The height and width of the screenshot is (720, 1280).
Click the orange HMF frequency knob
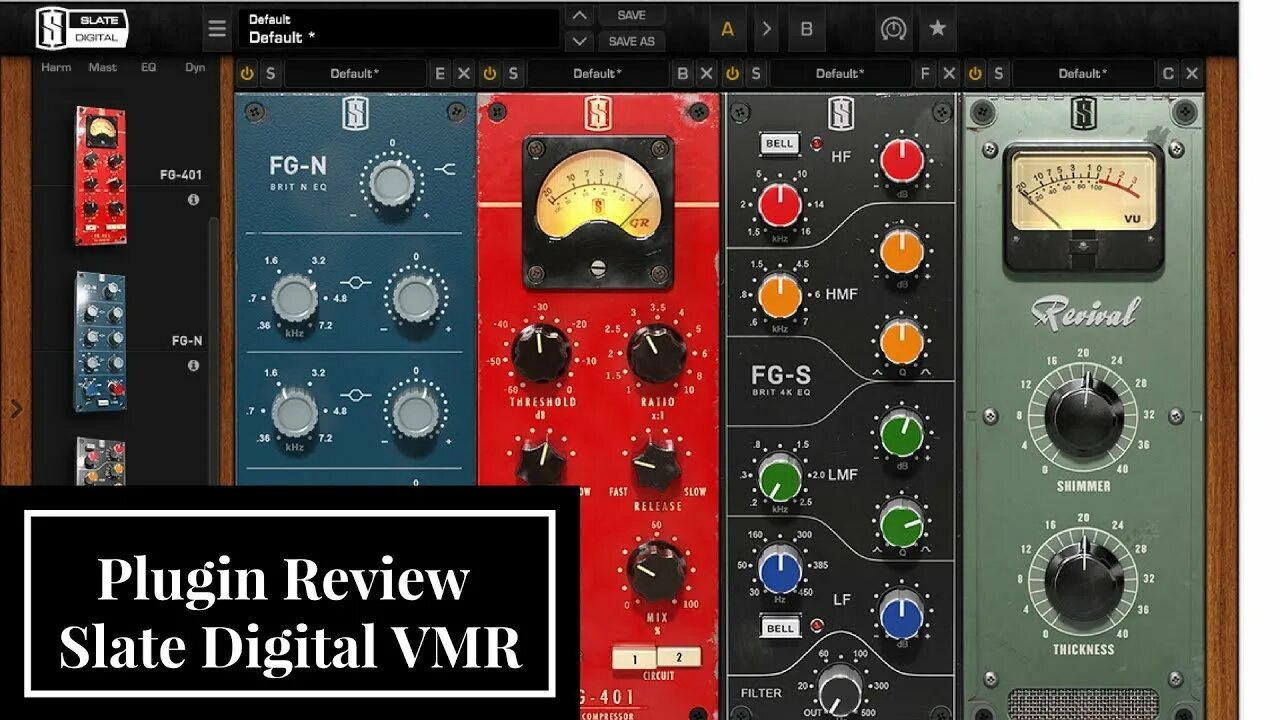780,296
